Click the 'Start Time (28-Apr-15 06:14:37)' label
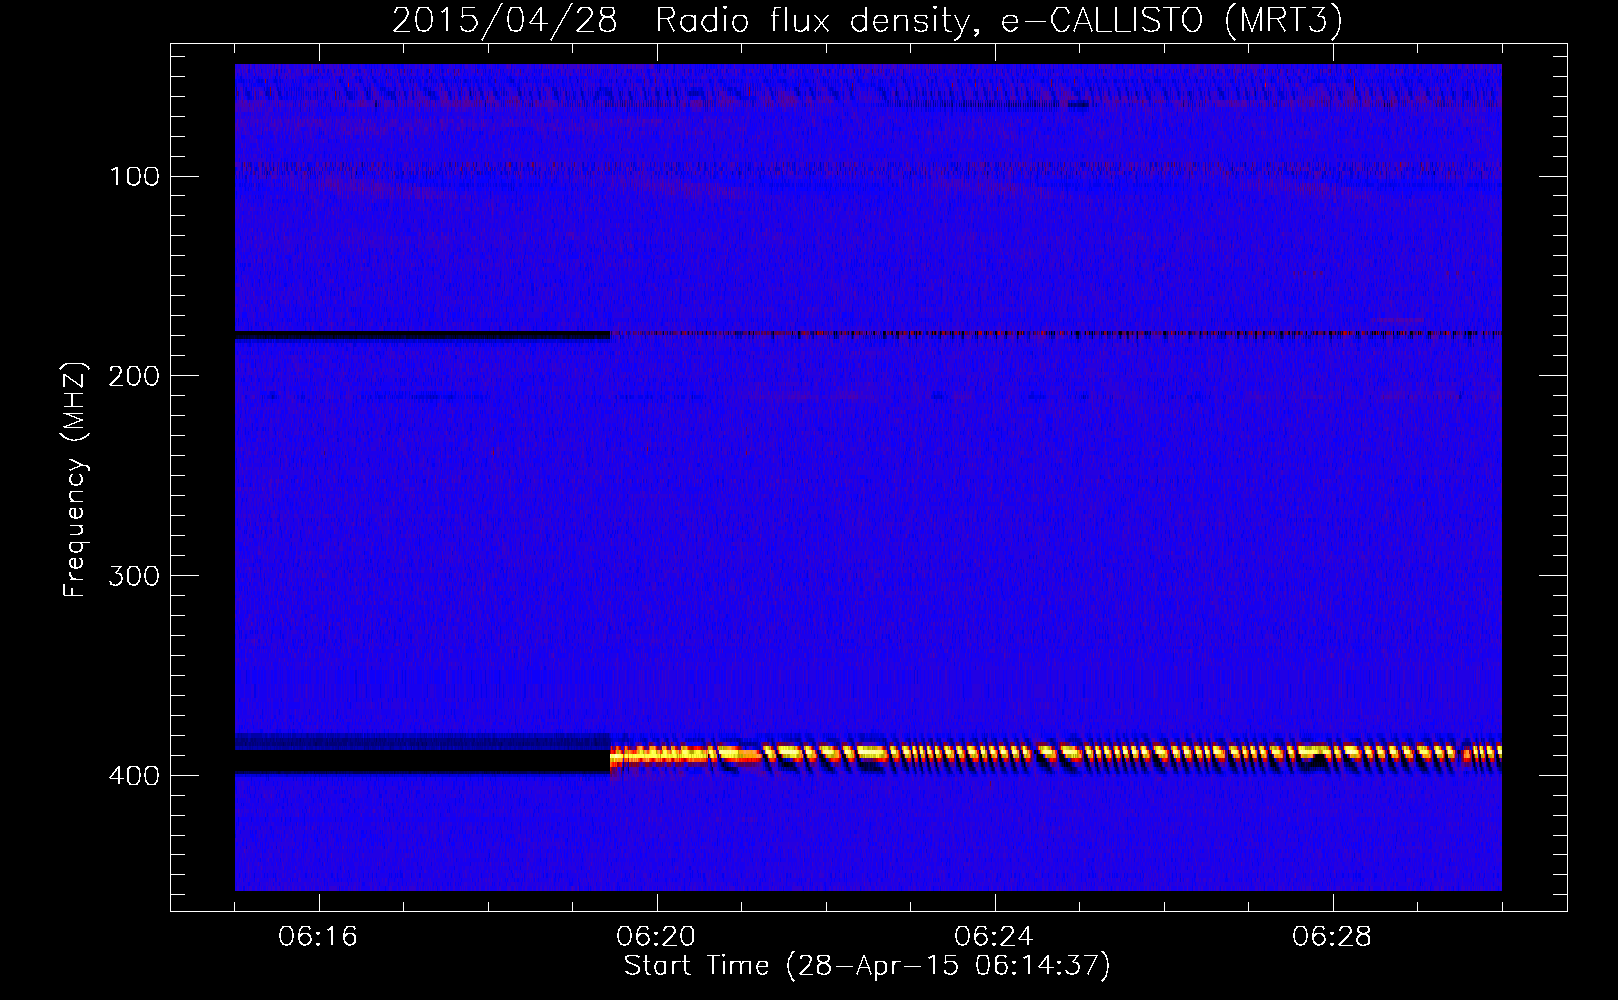The width and height of the screenshot is (1618, 1000). point(867,966)
